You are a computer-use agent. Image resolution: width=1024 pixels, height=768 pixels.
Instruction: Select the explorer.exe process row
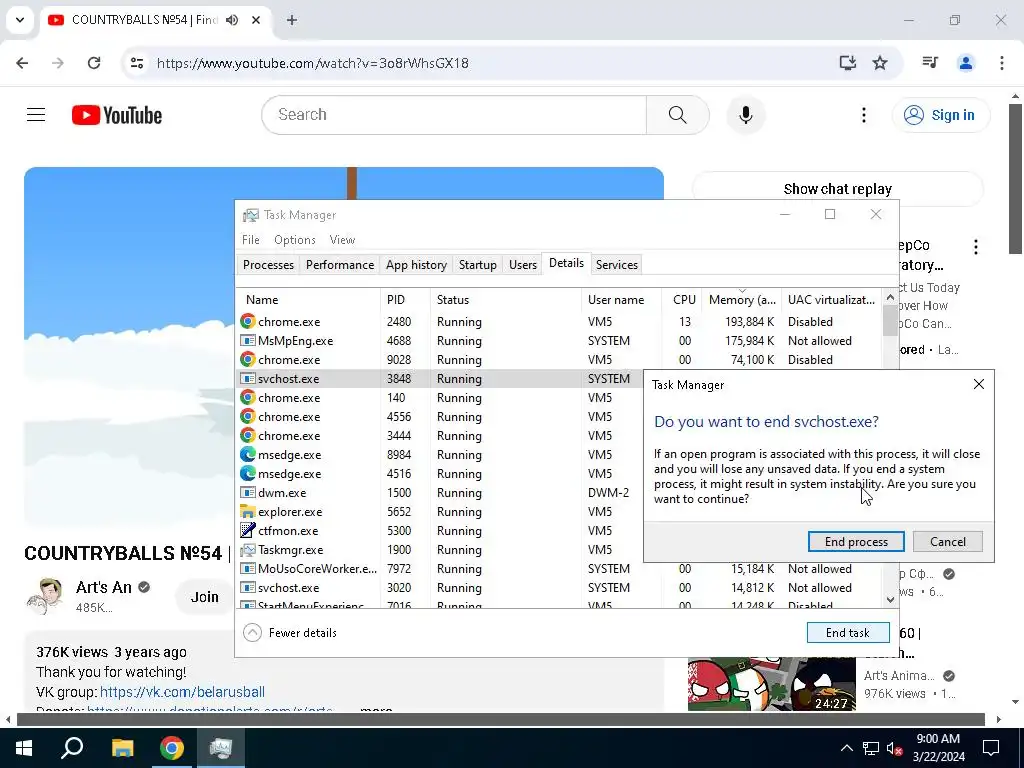pyautogui.click(x=440, y=511)
